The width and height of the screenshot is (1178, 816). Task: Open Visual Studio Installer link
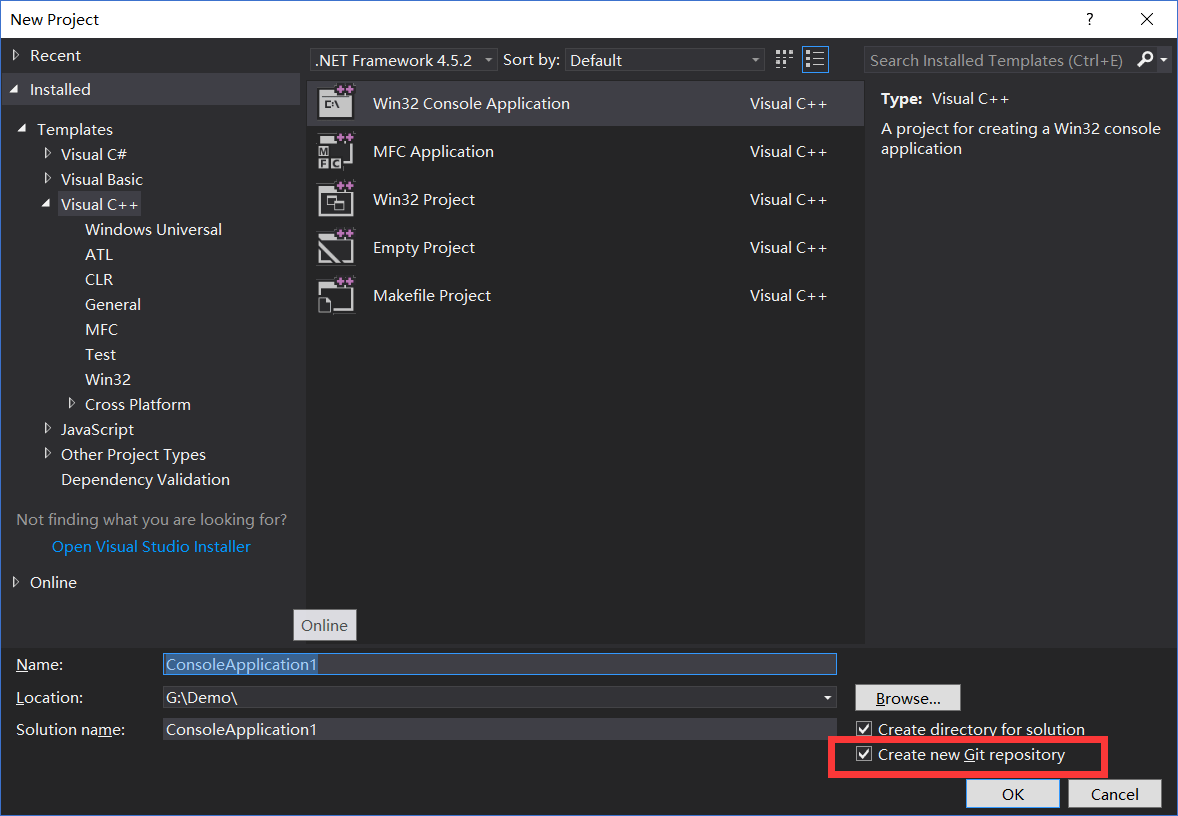click(151, 546)
